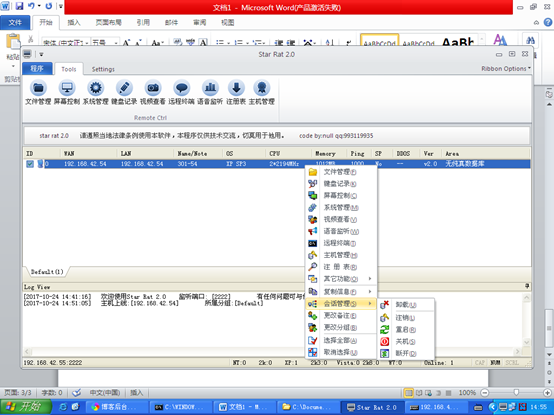
Task: Open 文件管理 in Star Rat ribbon
Action: click(x=38, y=93)
